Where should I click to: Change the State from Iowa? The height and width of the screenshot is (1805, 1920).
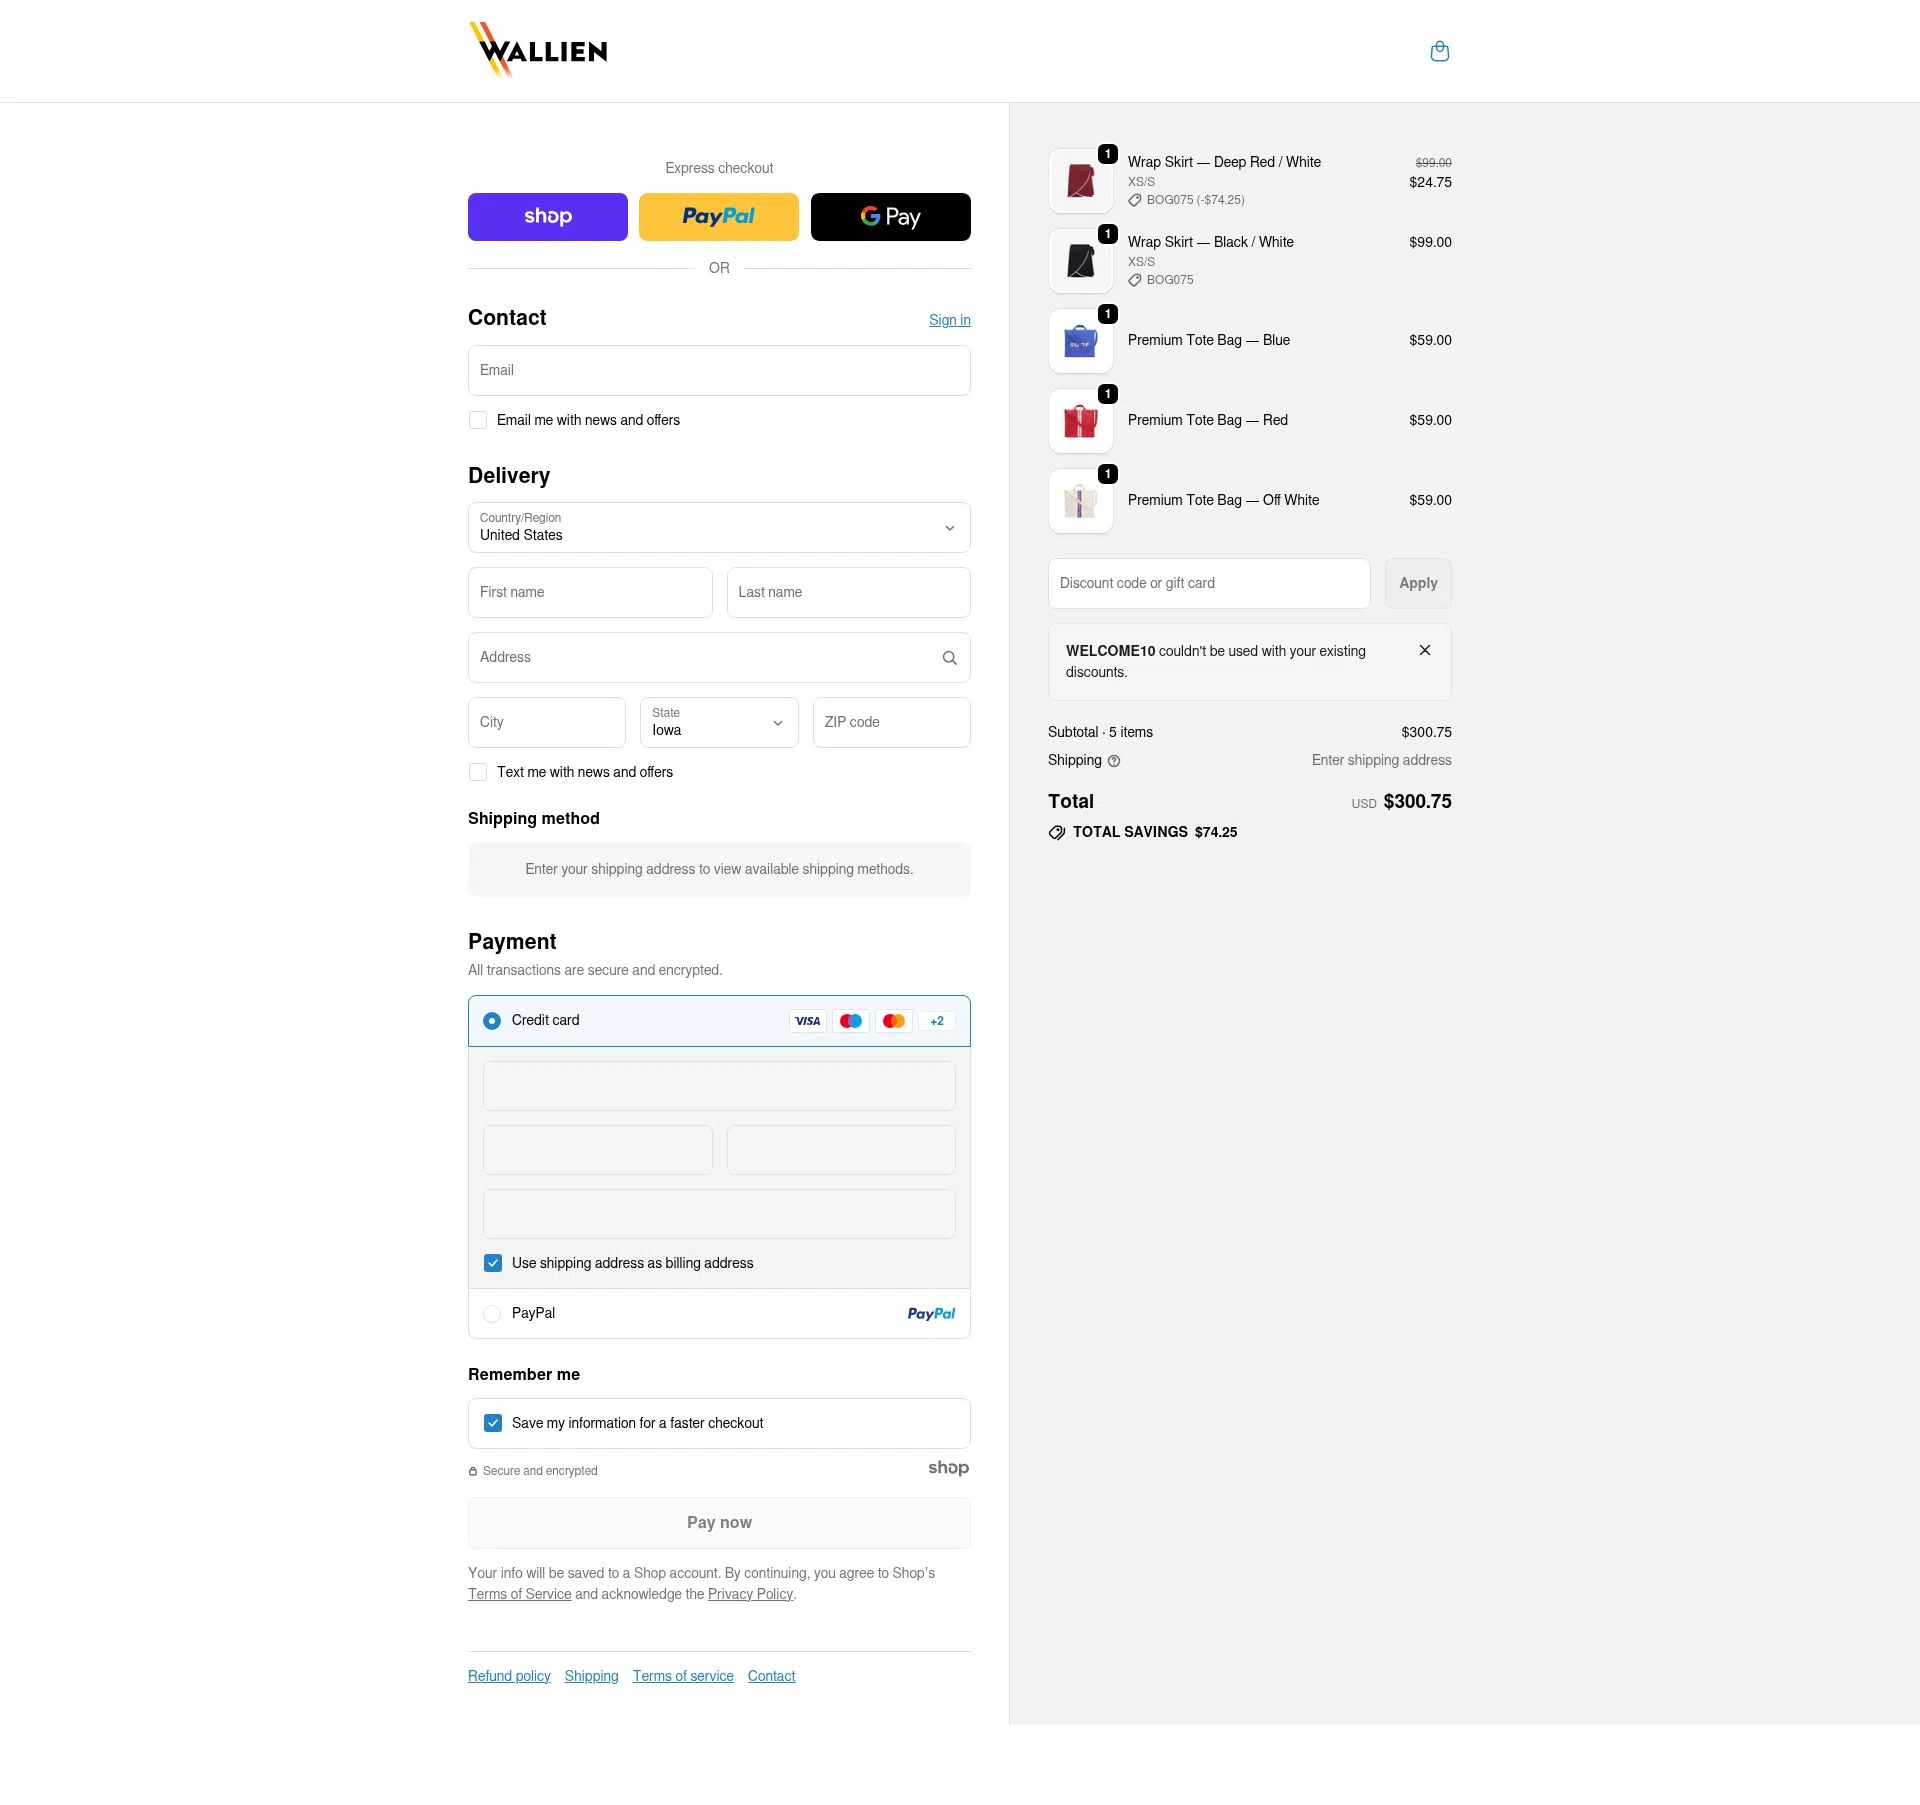click(x=718, y=722)
